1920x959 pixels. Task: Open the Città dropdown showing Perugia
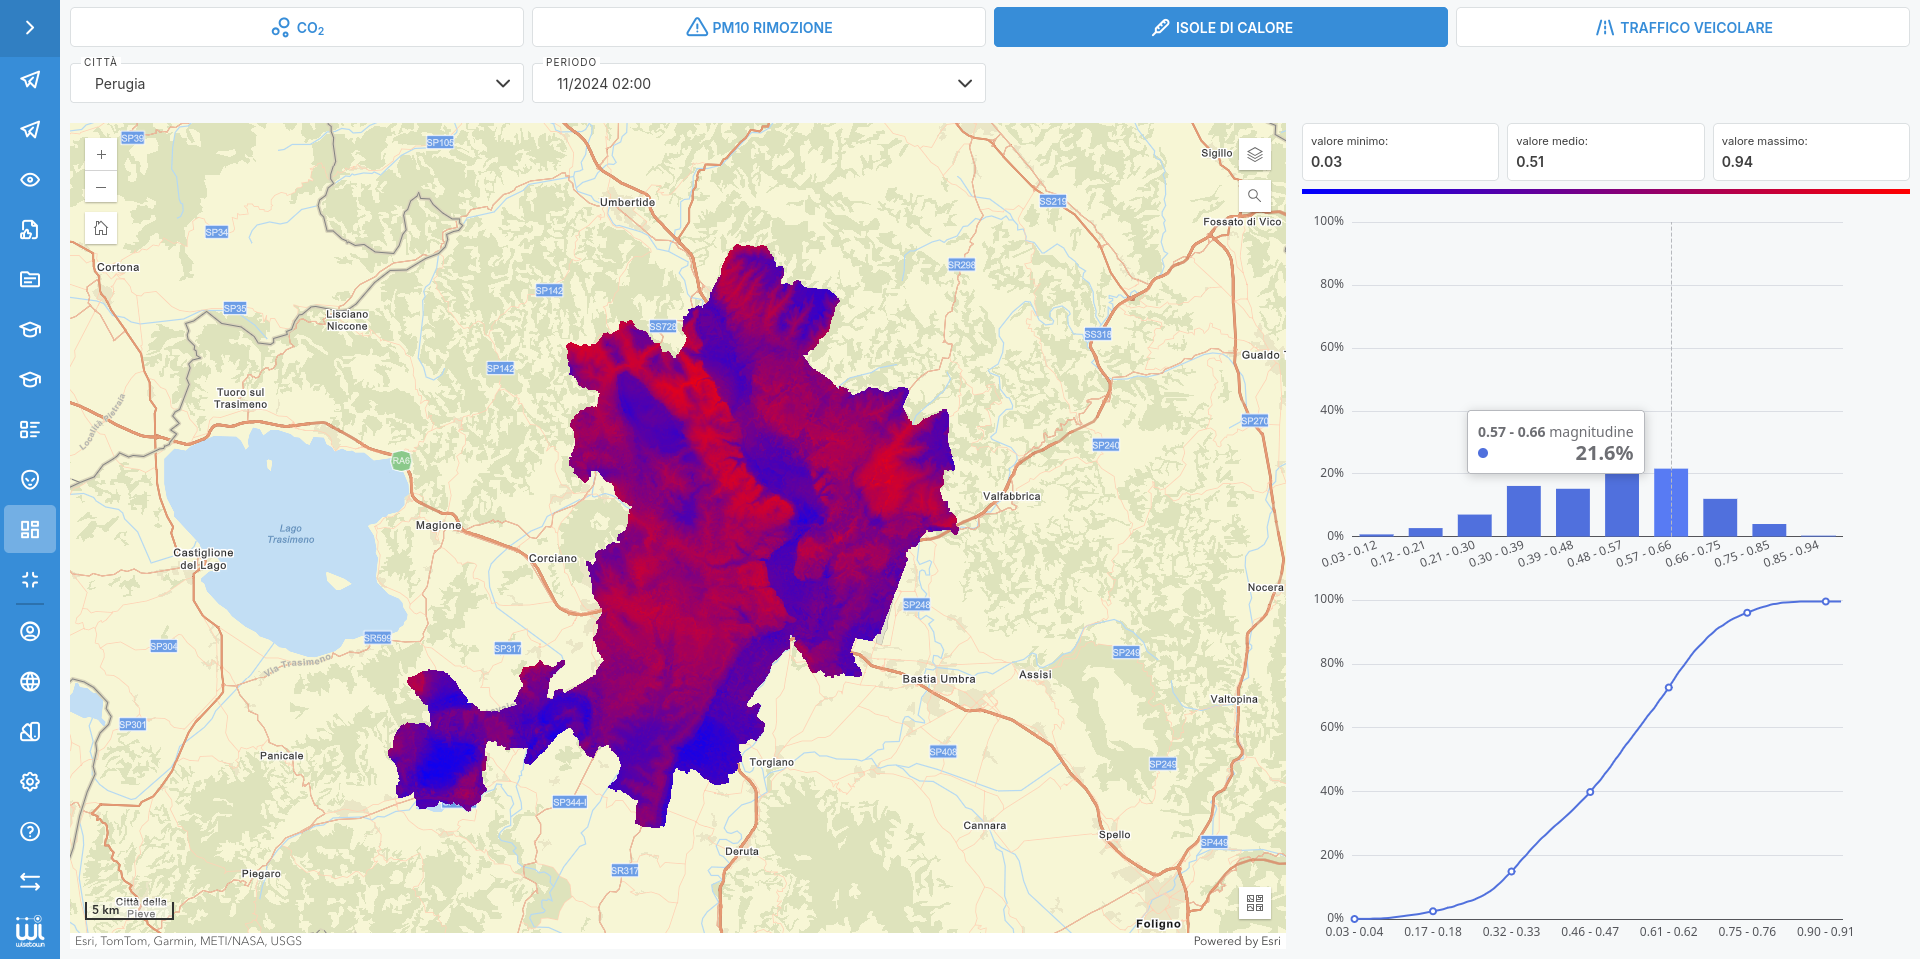tap(297, 84)
